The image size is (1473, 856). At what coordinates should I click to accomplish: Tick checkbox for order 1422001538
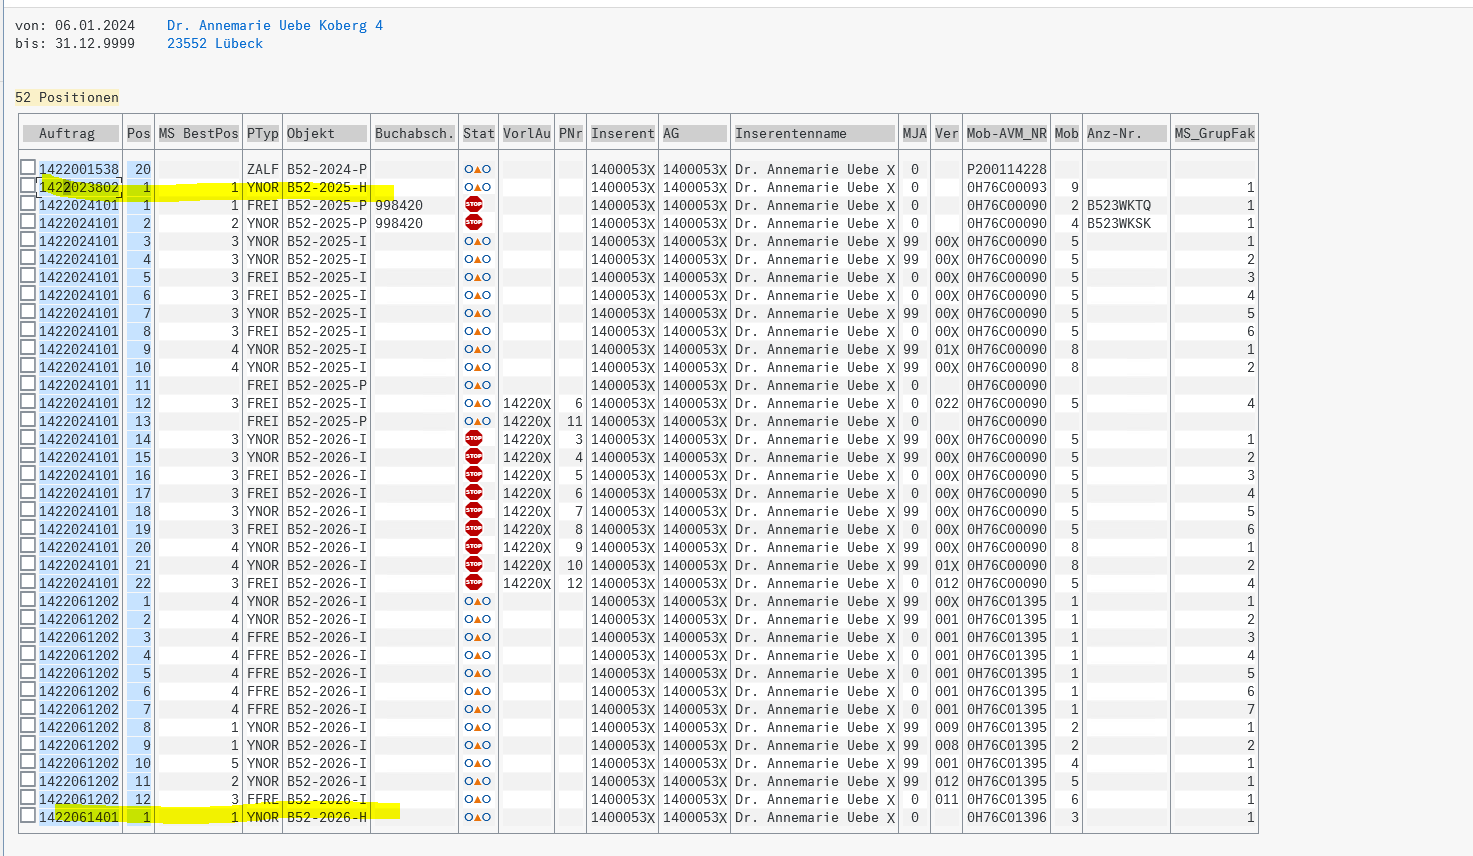28,168
